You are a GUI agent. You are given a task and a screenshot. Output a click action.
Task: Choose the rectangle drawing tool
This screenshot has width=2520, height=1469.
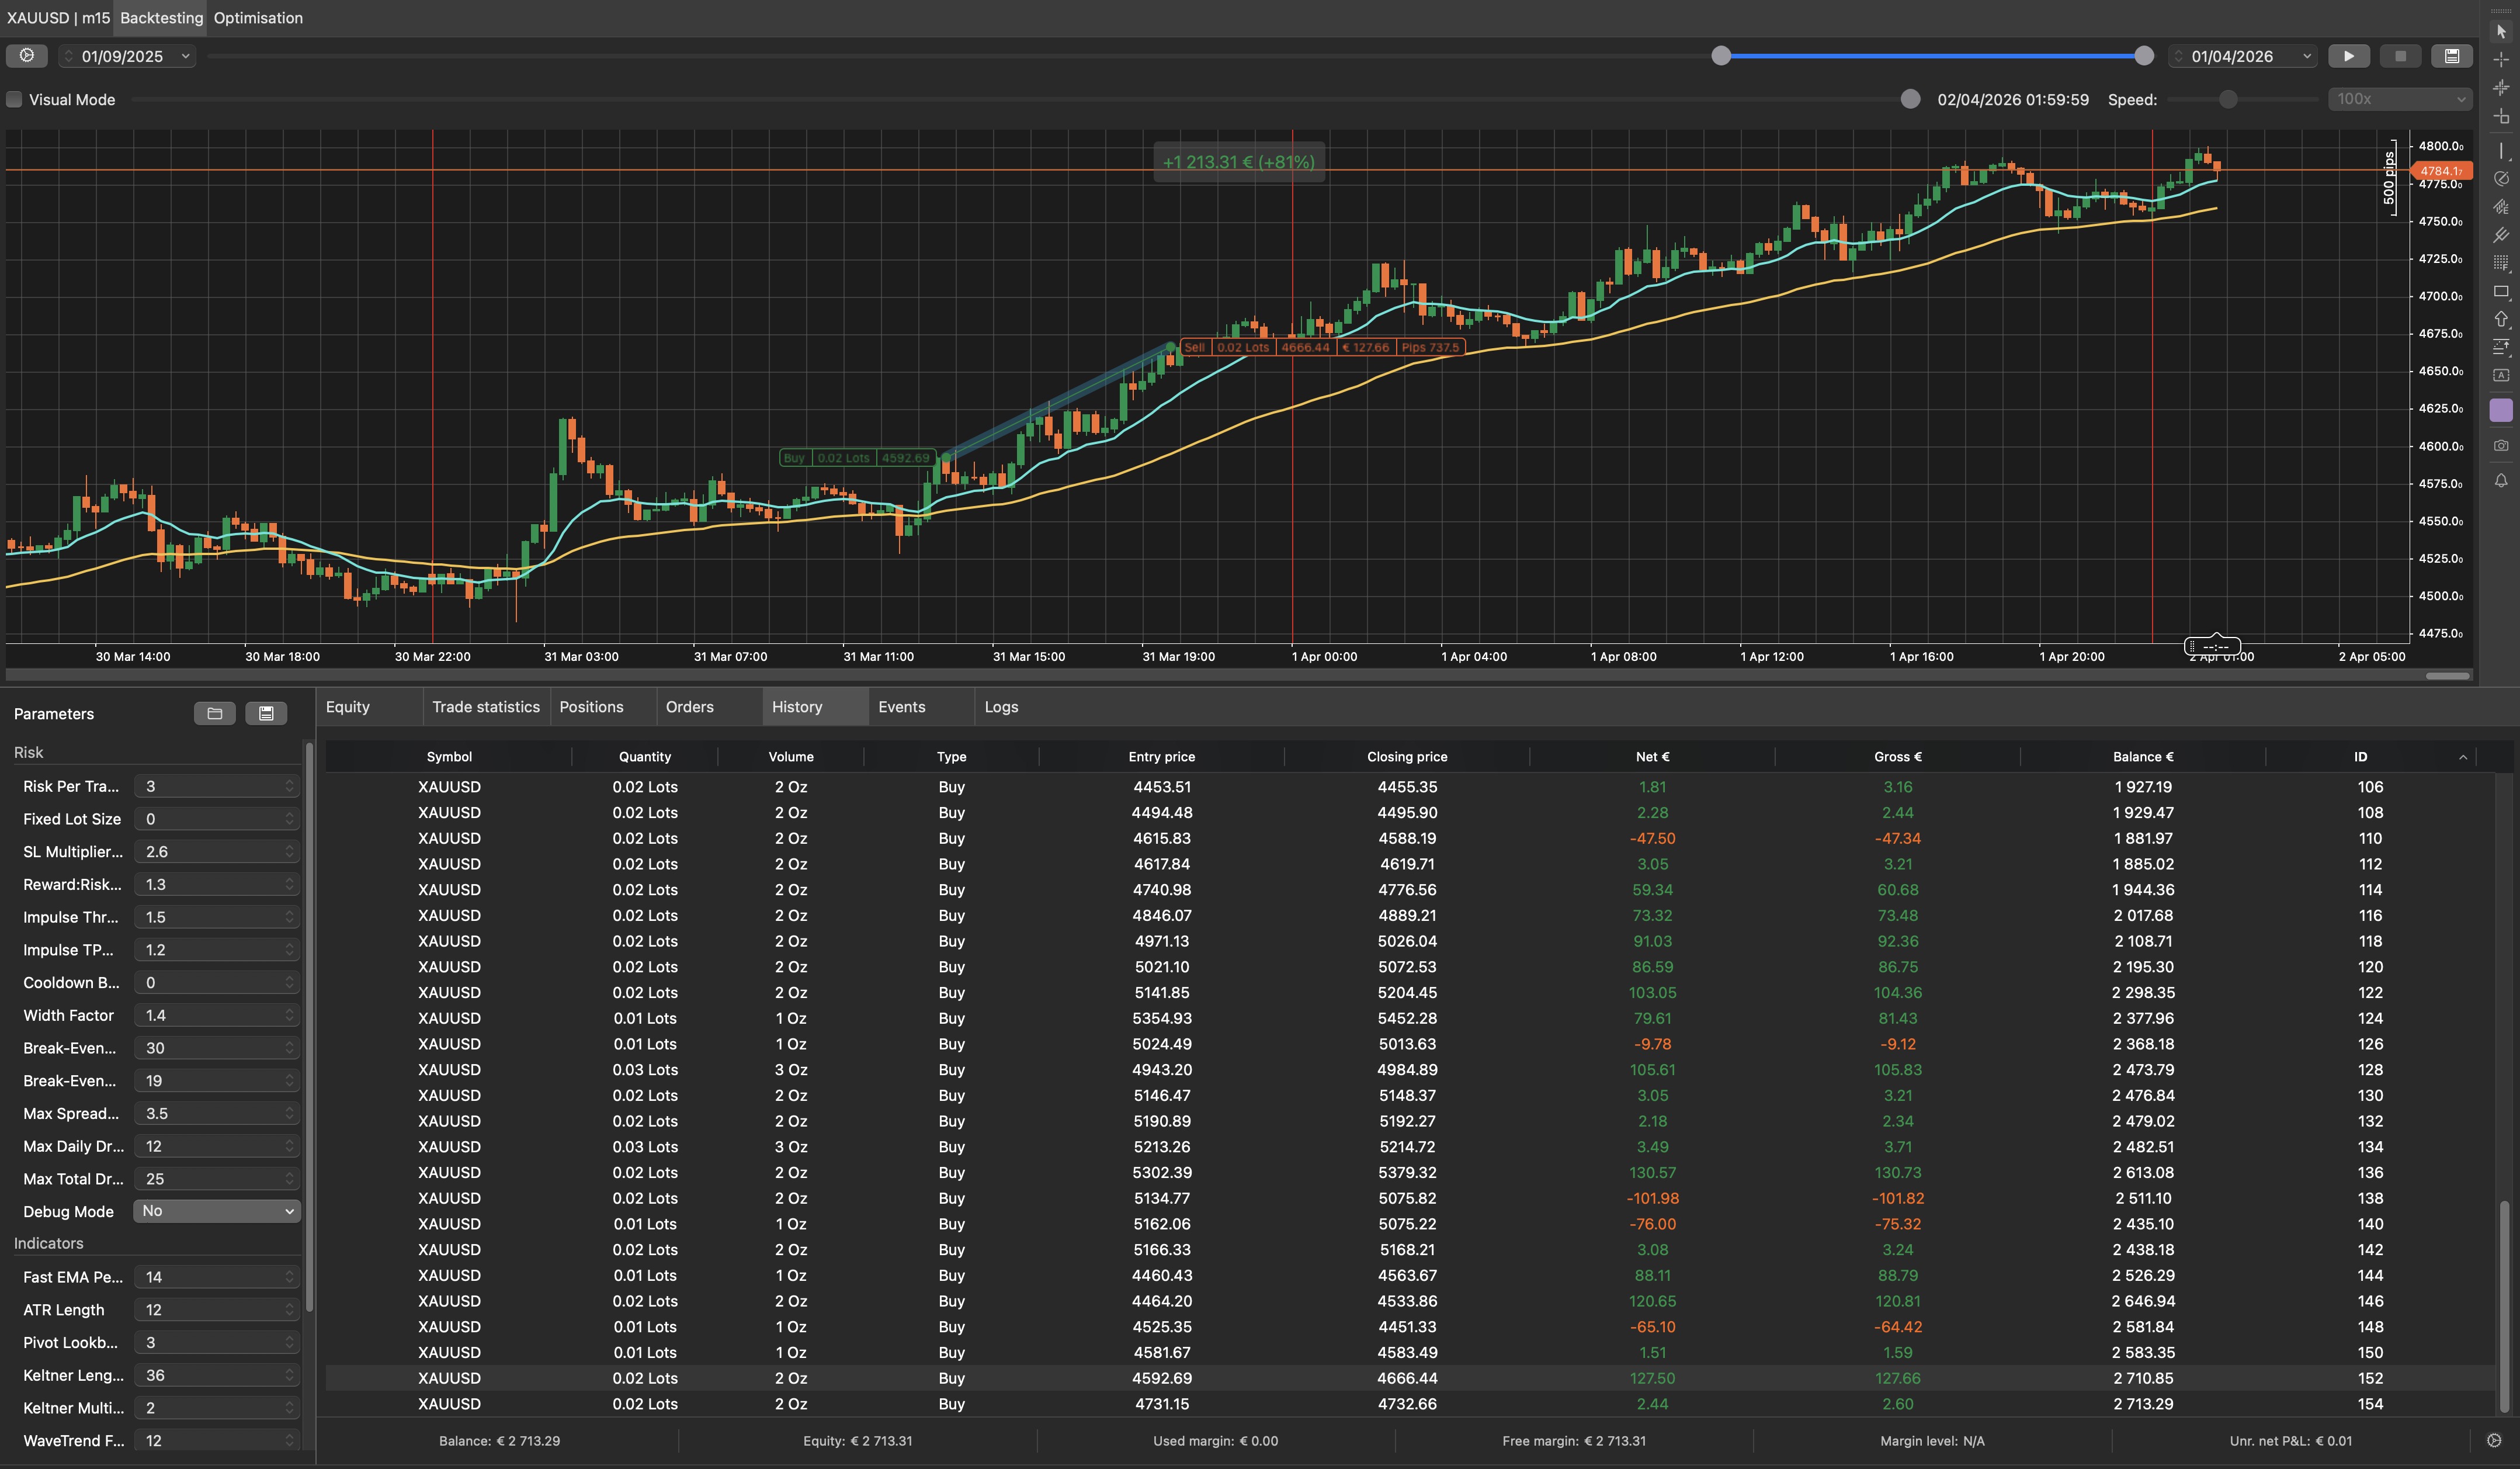pos(2501,292)
